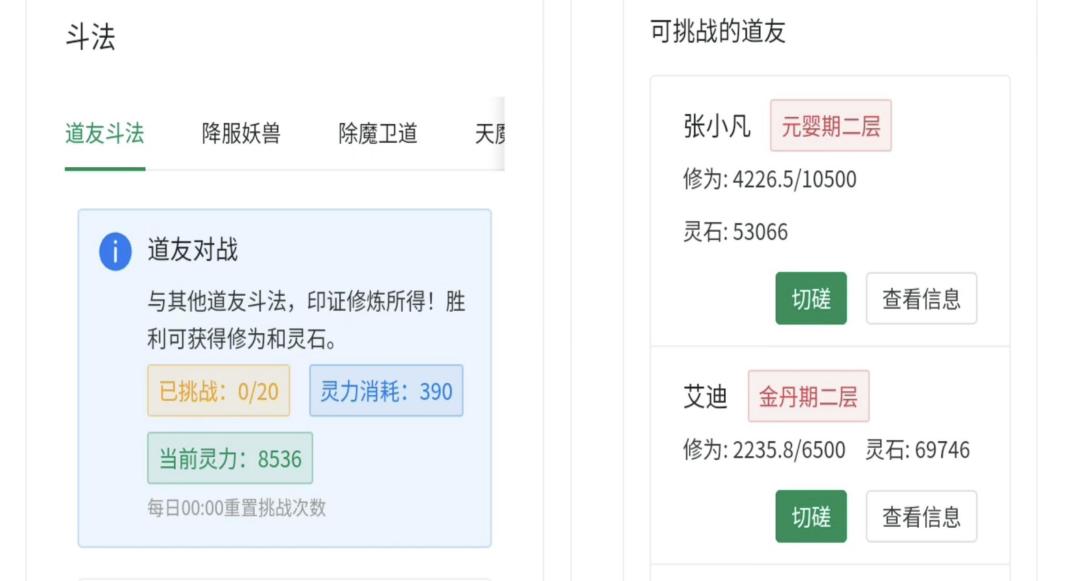Open the partially visible 天魔 tab
The height and width of the screenshot is (581, 1080).
click(490, 134)
